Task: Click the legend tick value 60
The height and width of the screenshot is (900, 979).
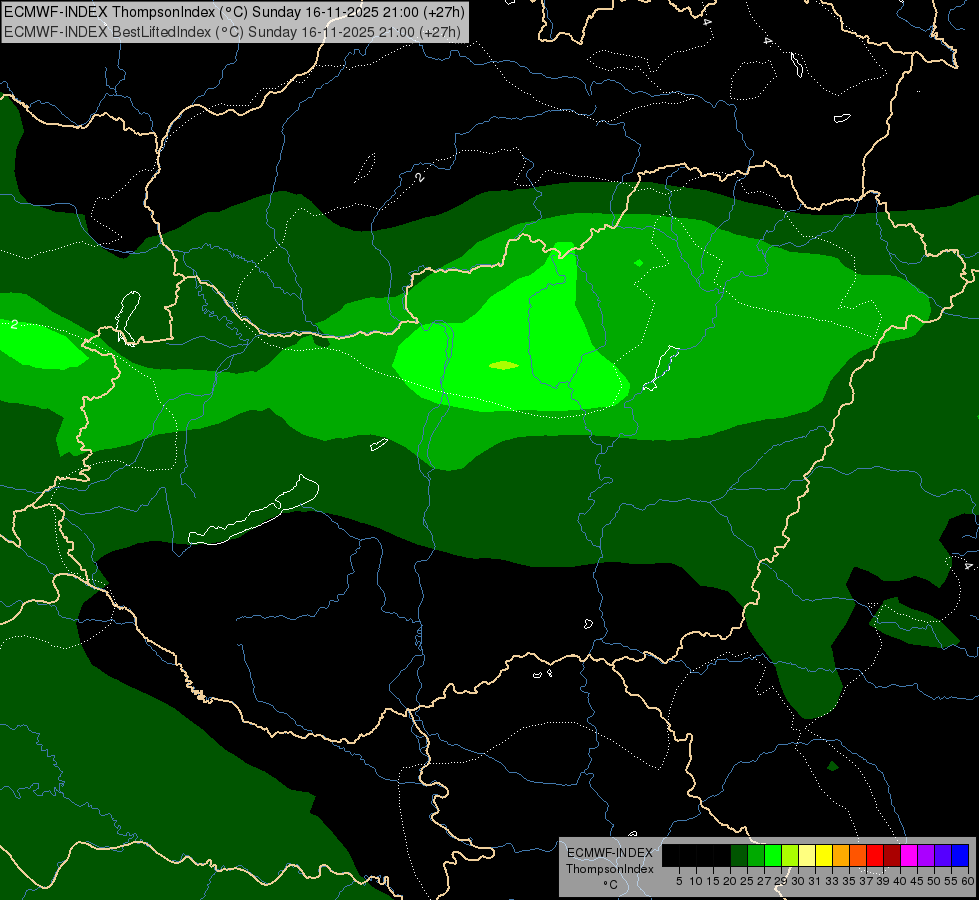Action: pos(968,881)
